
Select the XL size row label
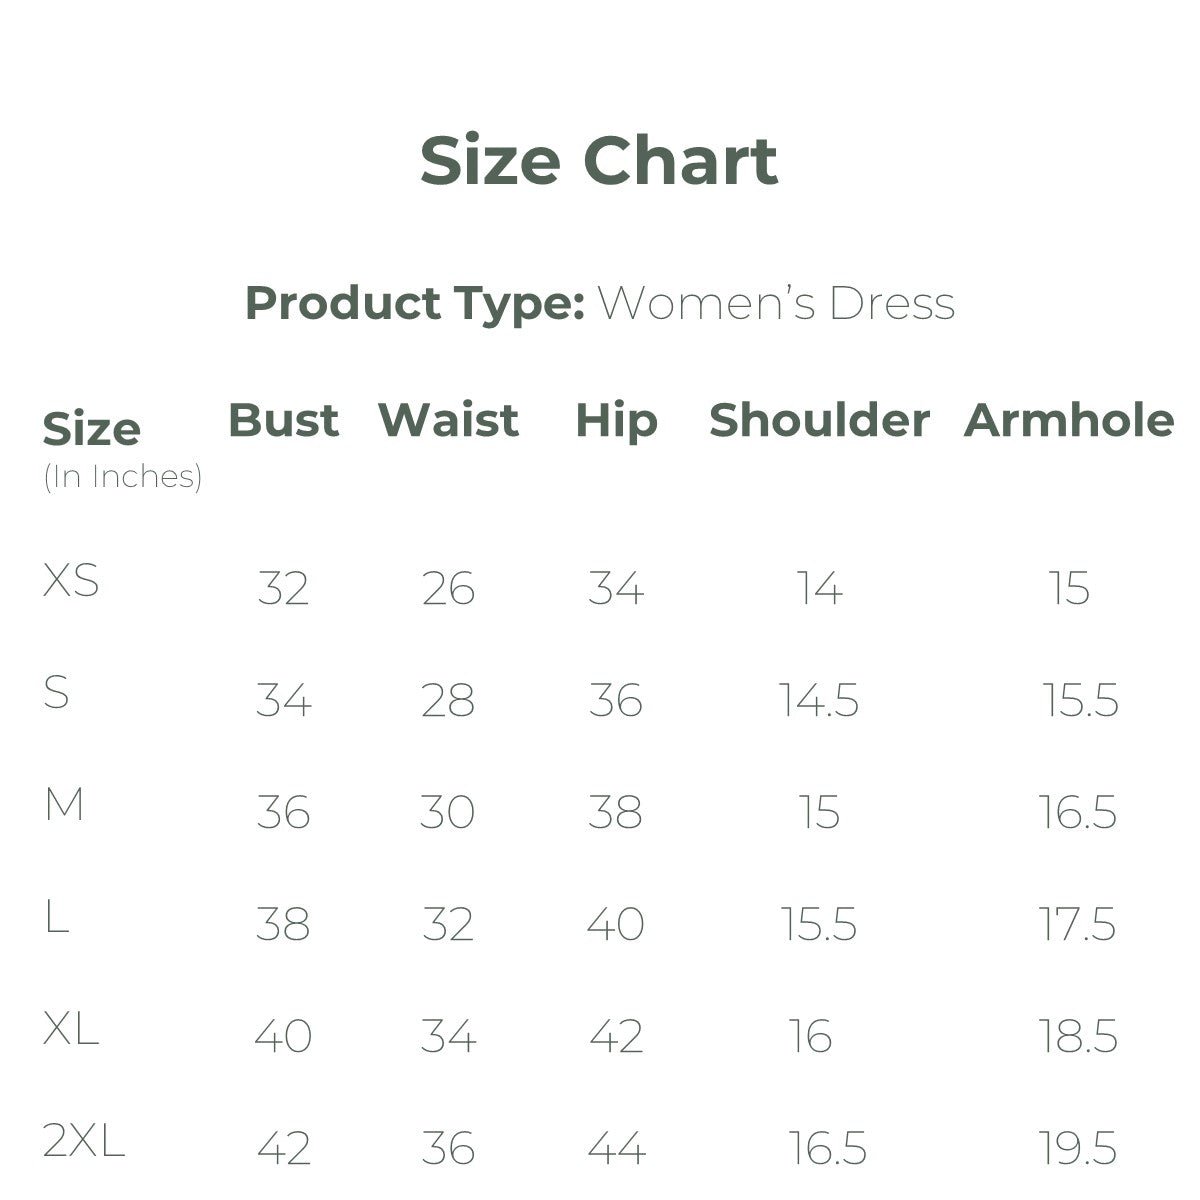[x=71, y=1028]
